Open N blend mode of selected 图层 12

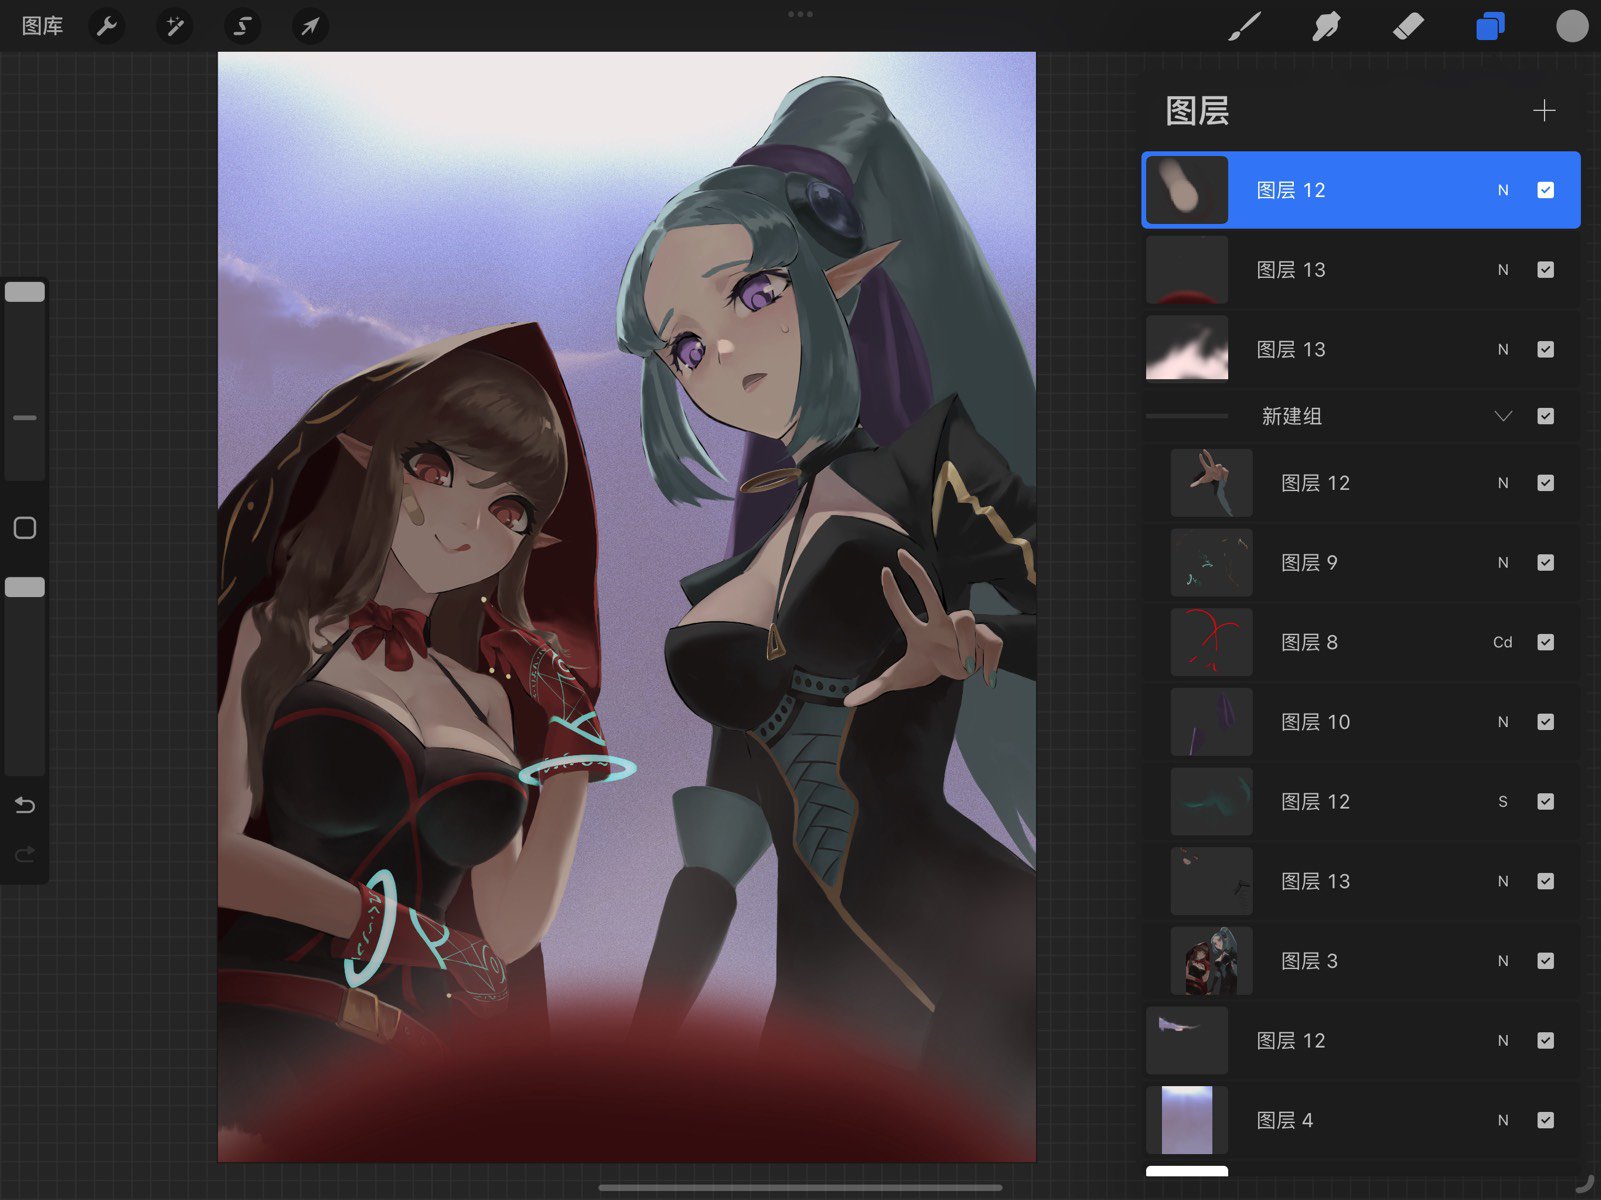[x=1503, y=190]
